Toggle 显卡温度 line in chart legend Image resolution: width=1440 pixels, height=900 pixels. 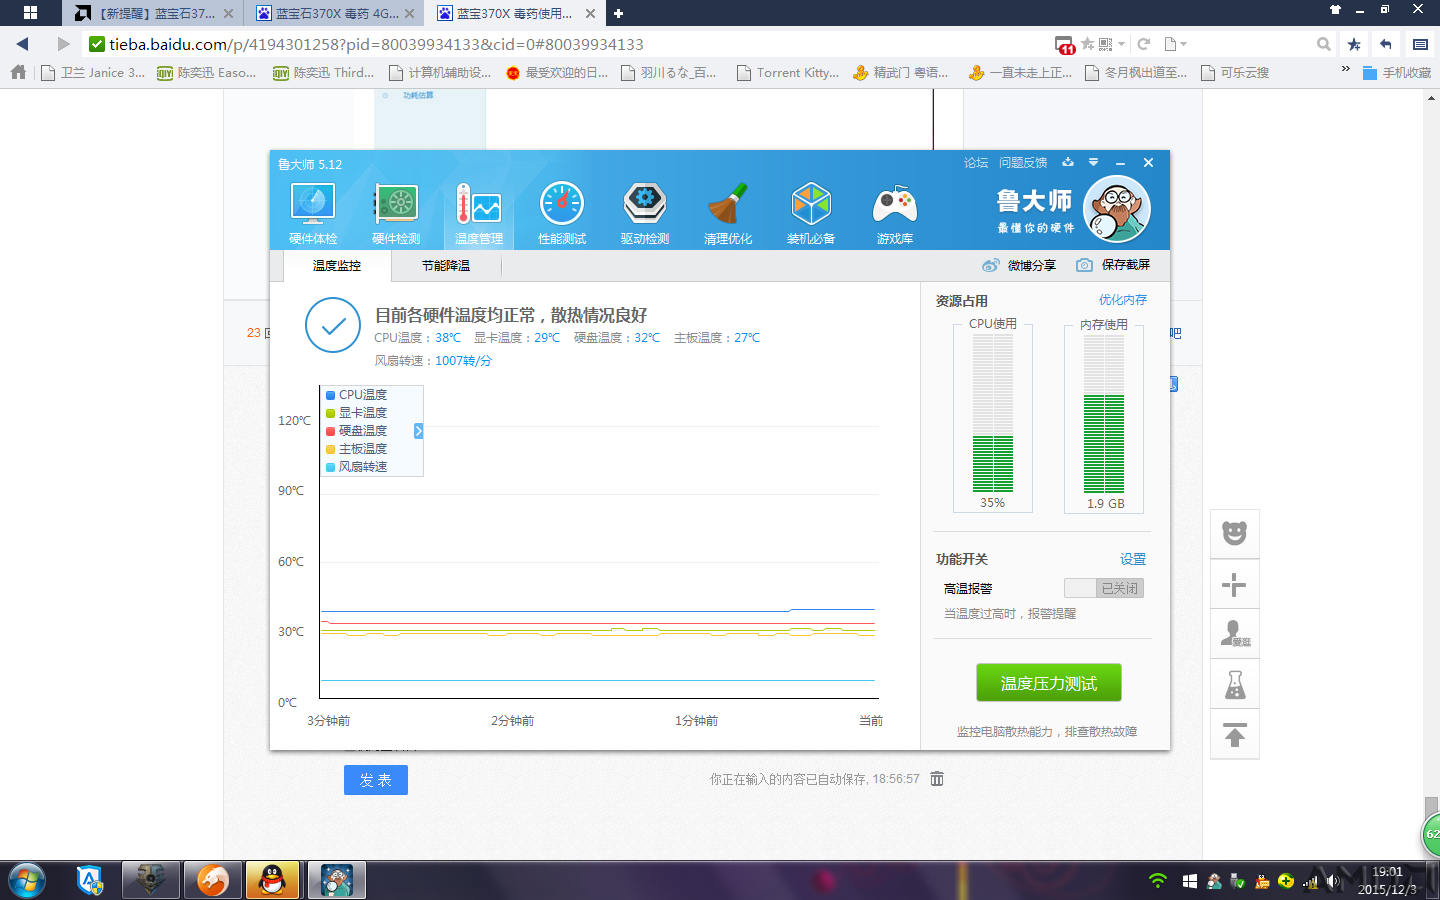[x=357, y=413]
